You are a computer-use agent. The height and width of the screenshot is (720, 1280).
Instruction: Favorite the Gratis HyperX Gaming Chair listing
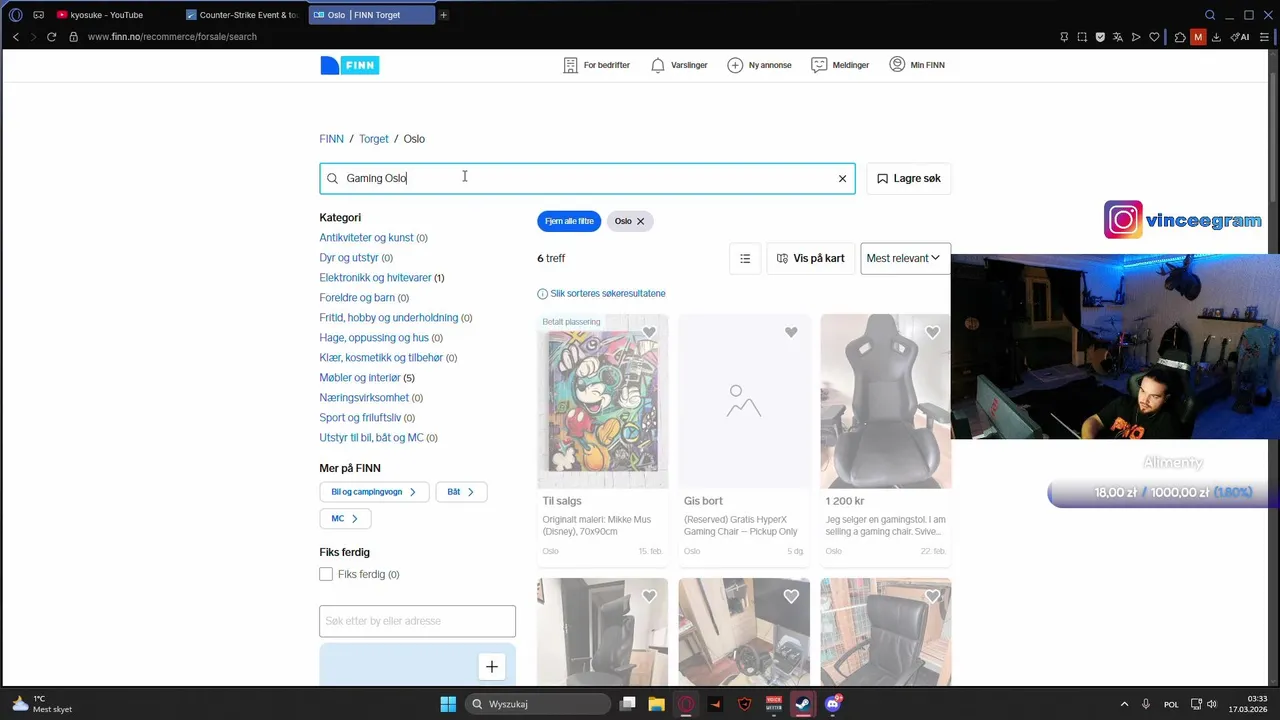click(x=791, y=332)
